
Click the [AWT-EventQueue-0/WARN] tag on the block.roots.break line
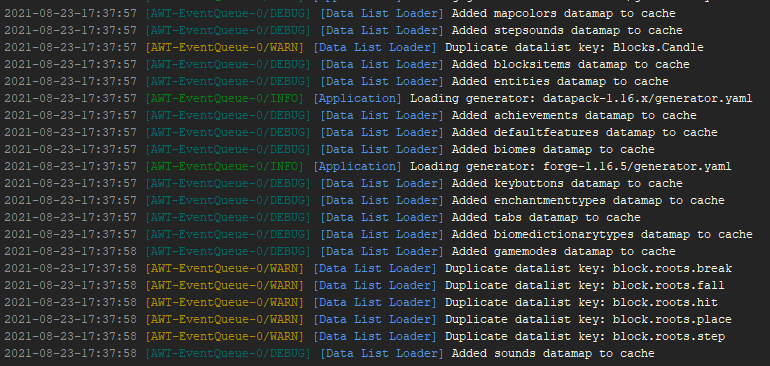(x=225, y=269)
